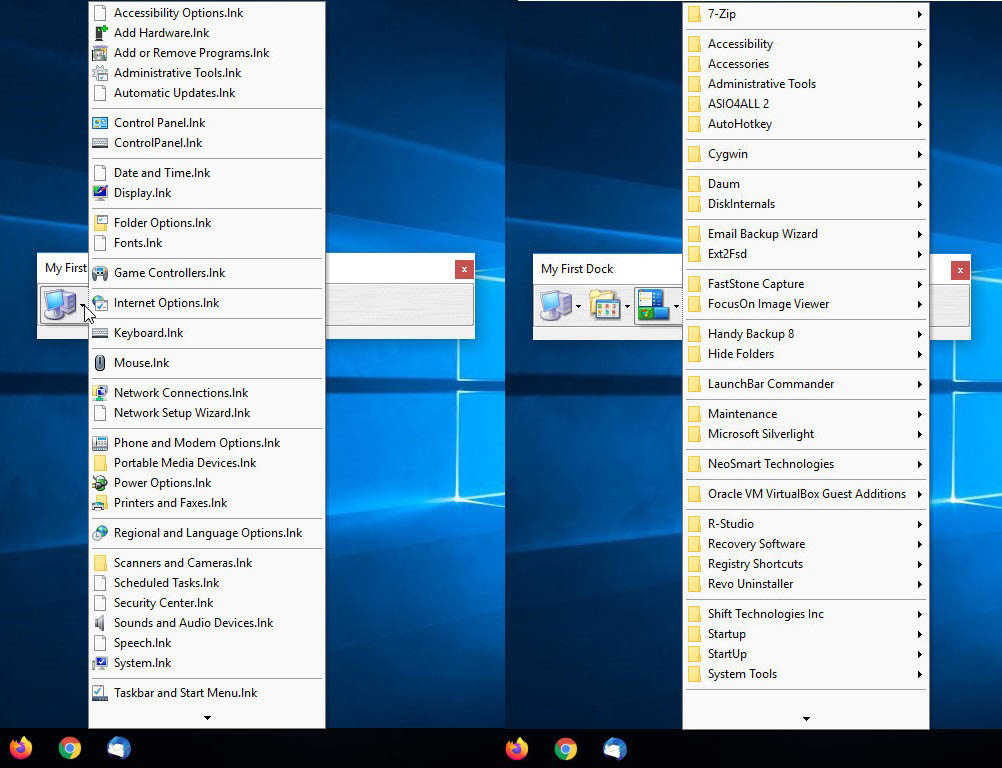Viewport: 1002px width, 768px height.
Task: Click the Sounds and Audio Devices.lnk speaker icon
Action: [100, 623]
